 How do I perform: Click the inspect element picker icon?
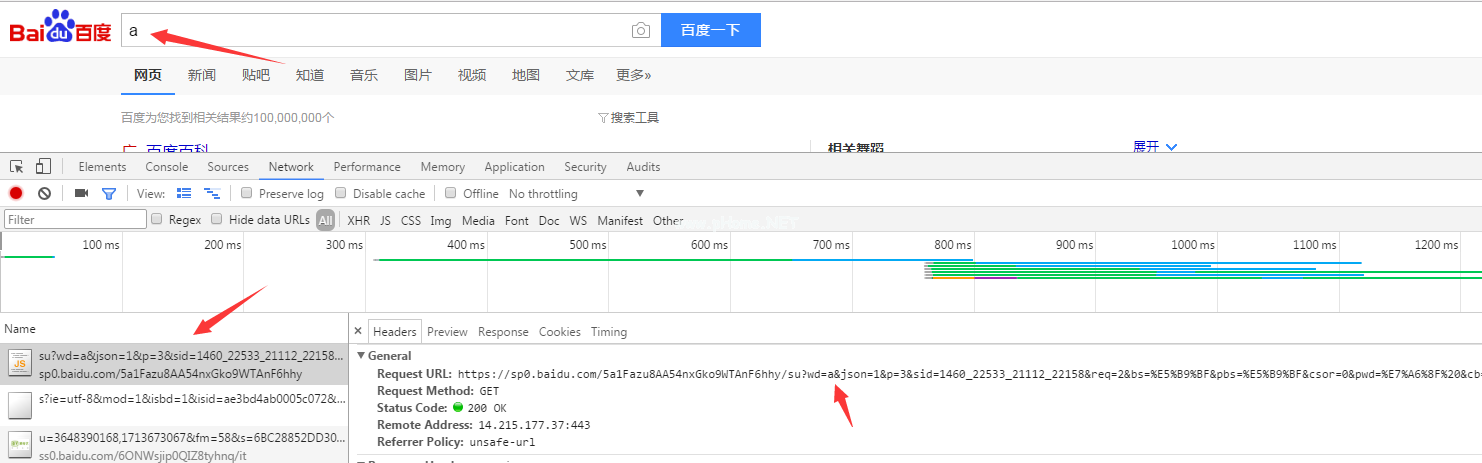tap(17, 167)
